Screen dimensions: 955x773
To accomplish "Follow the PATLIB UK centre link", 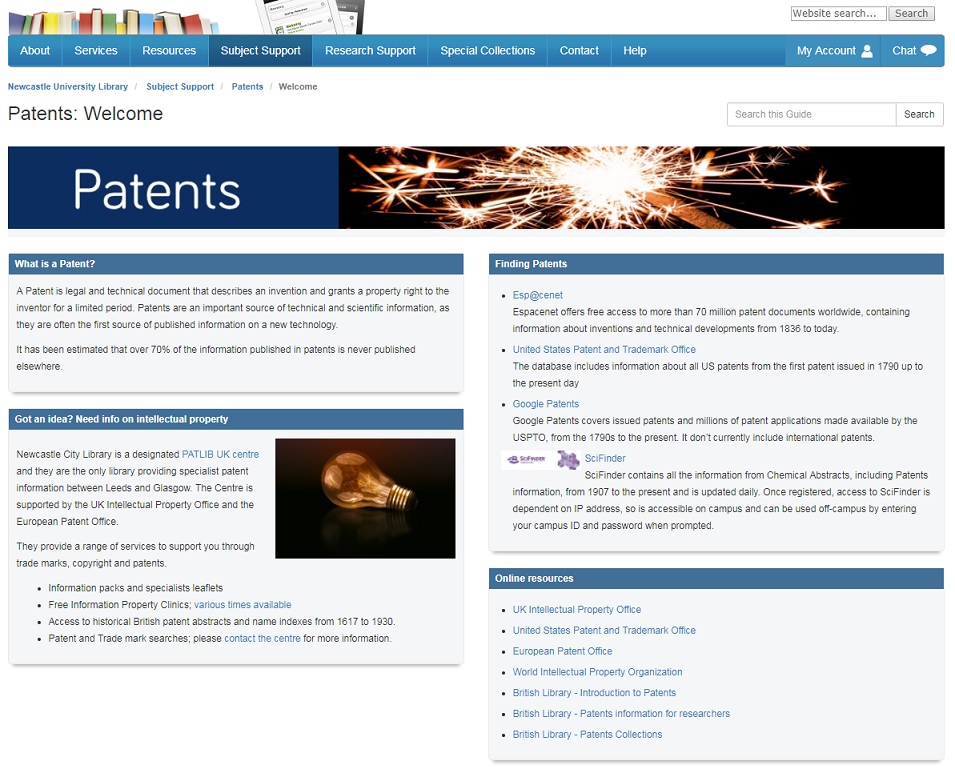I will [220, 454].
